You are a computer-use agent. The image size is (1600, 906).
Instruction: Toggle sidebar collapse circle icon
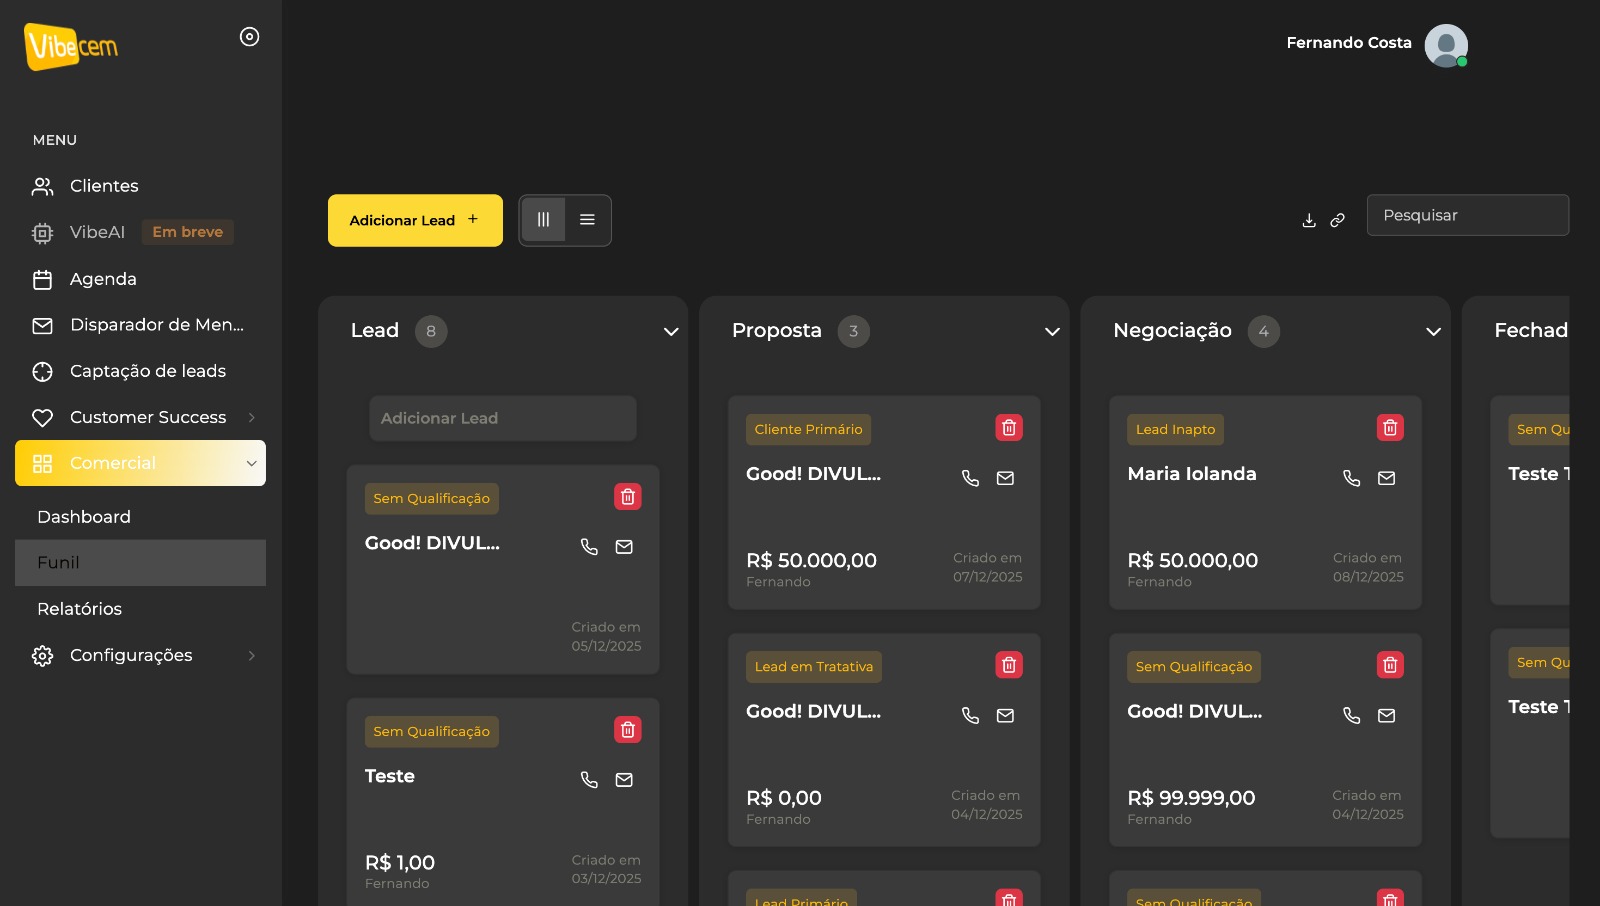[x=250, y=37]
